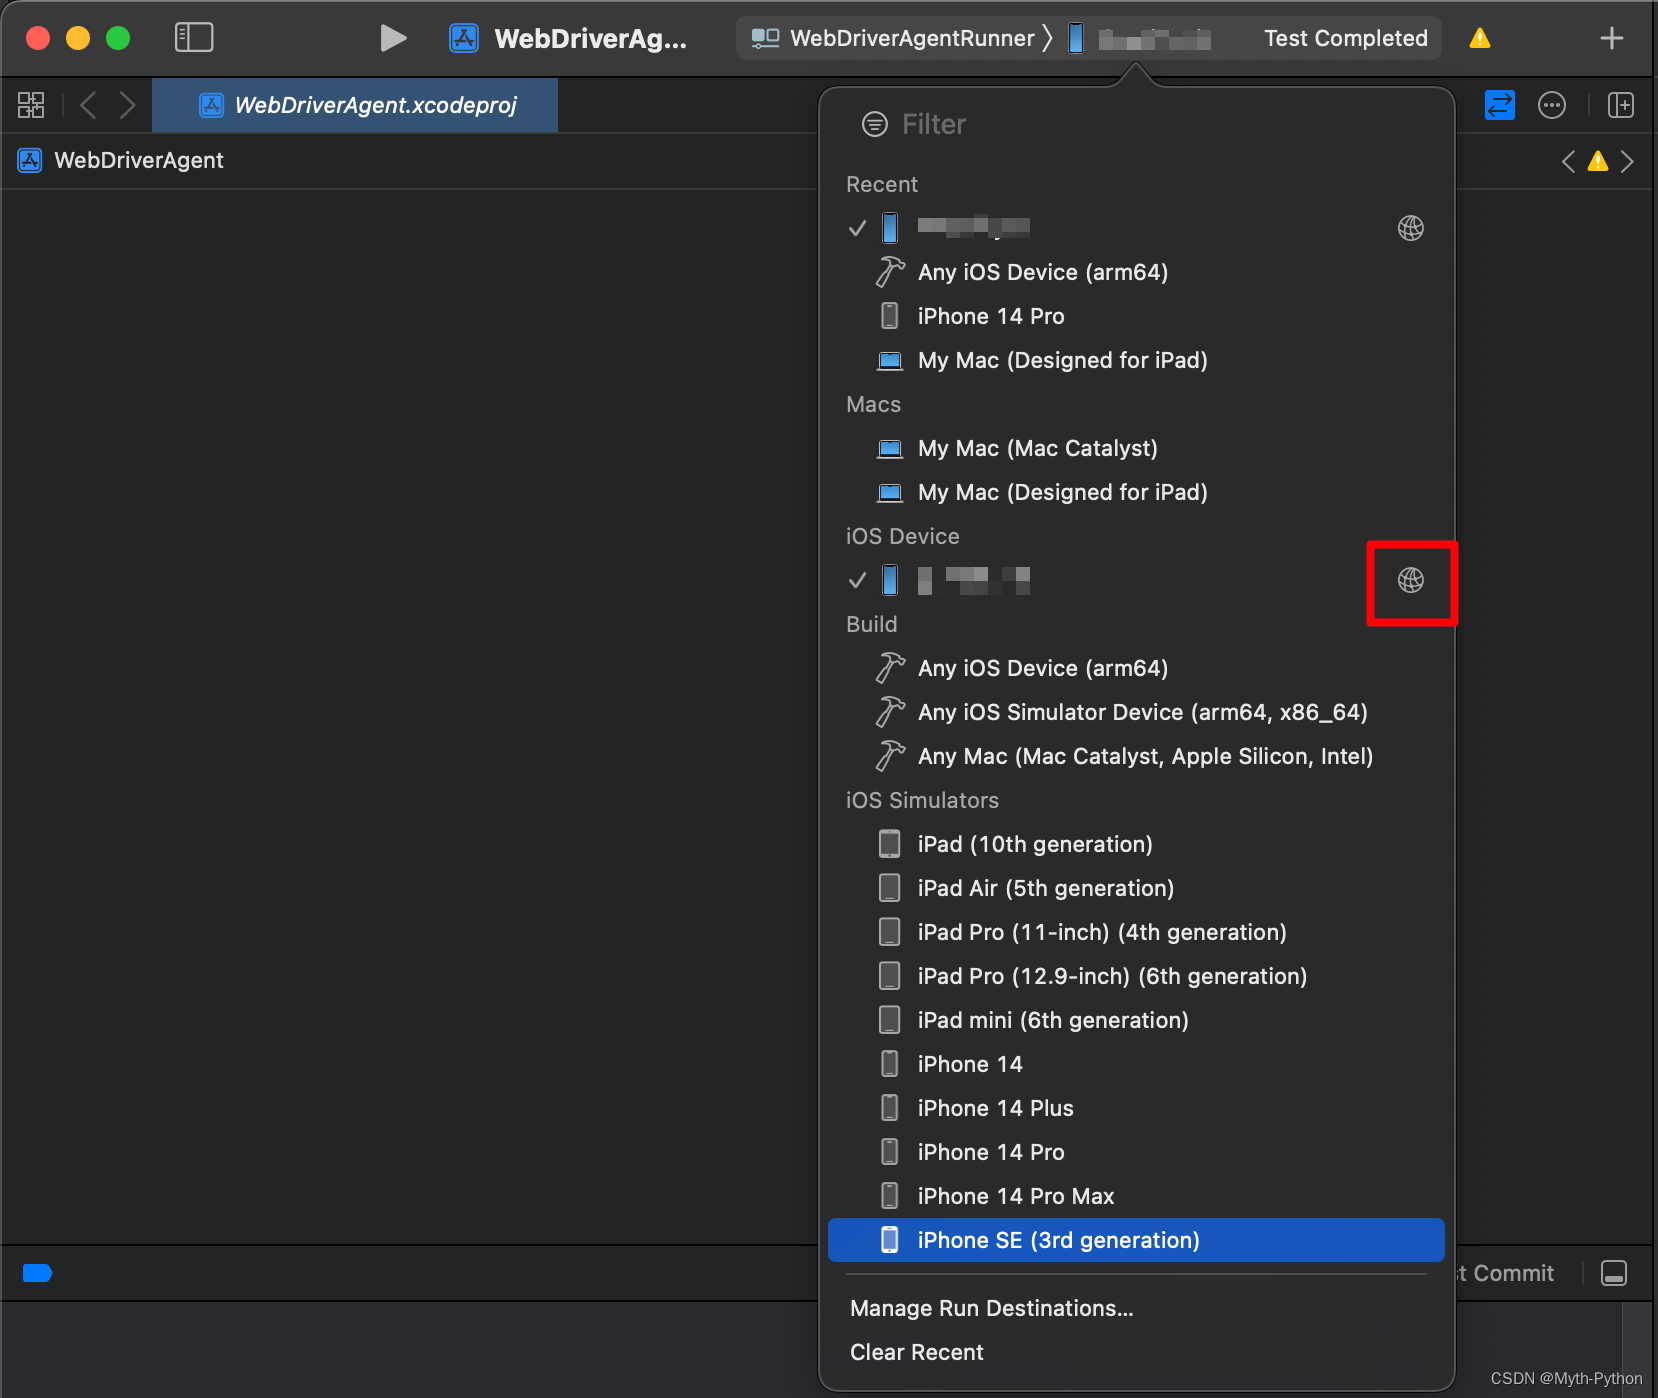Jump to next issue chevron
This screenshot has width=1658, height=1398.
[x=1628, y=161]
